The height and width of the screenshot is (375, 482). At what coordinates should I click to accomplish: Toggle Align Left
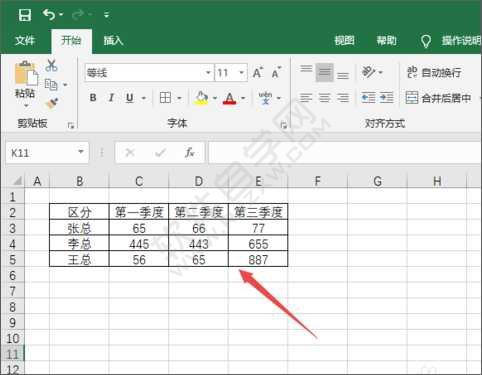(306, 98)
